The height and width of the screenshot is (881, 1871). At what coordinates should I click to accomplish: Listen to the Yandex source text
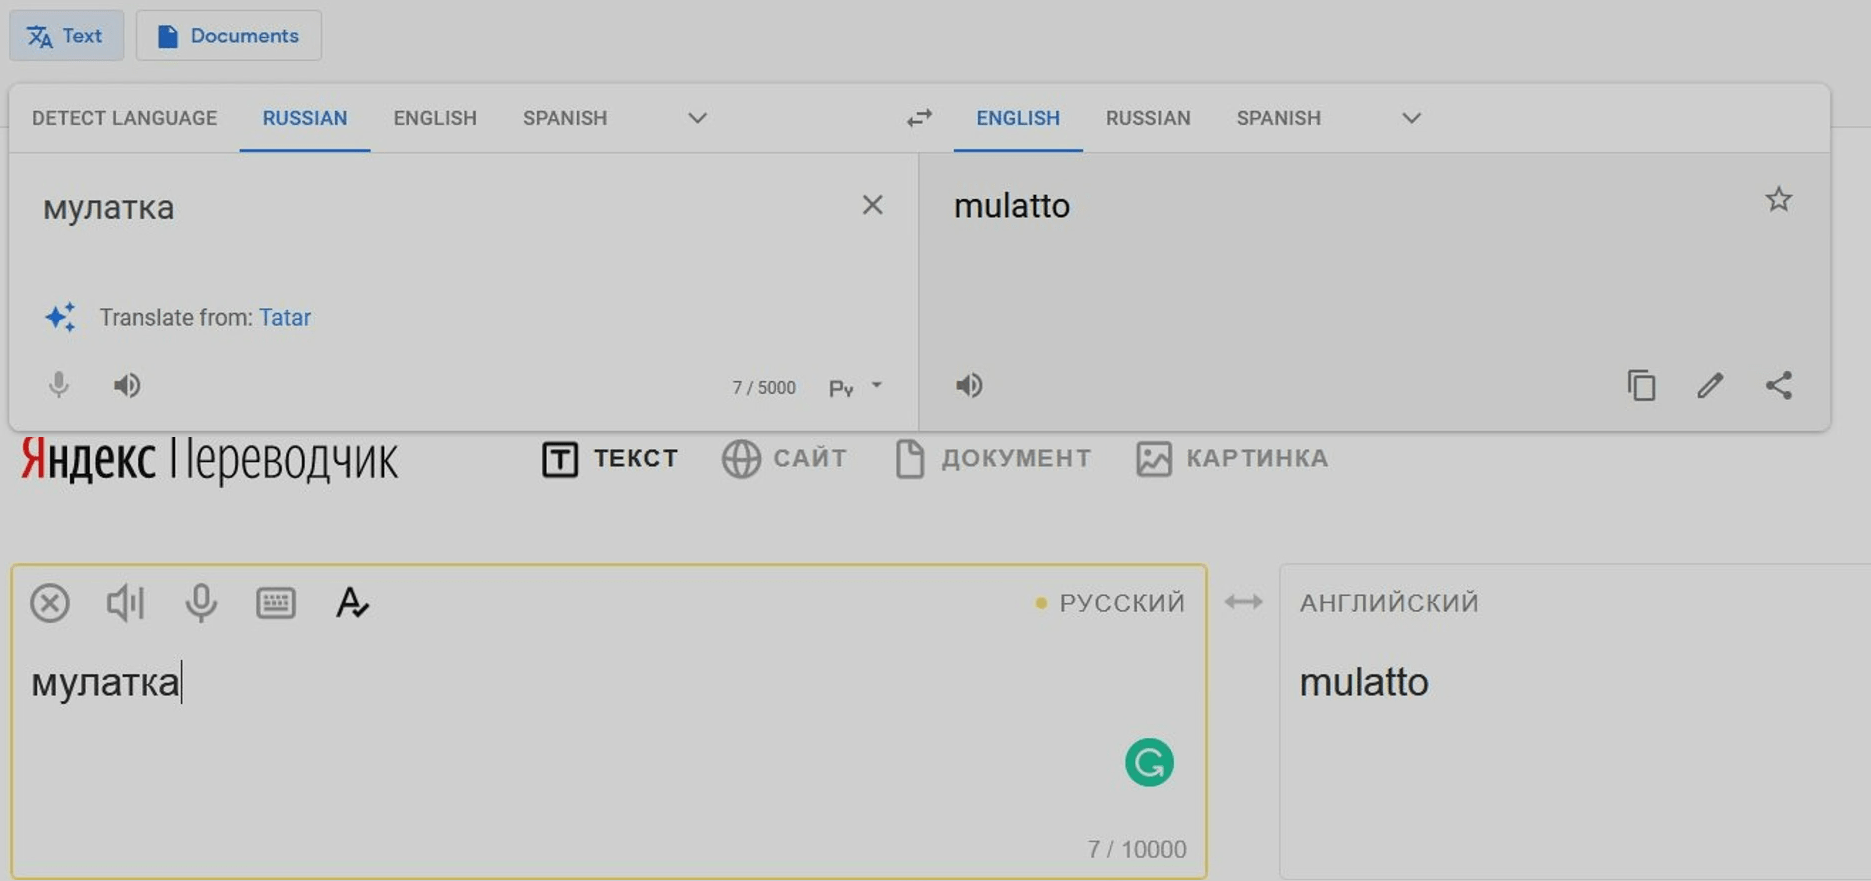coord(125,603)
